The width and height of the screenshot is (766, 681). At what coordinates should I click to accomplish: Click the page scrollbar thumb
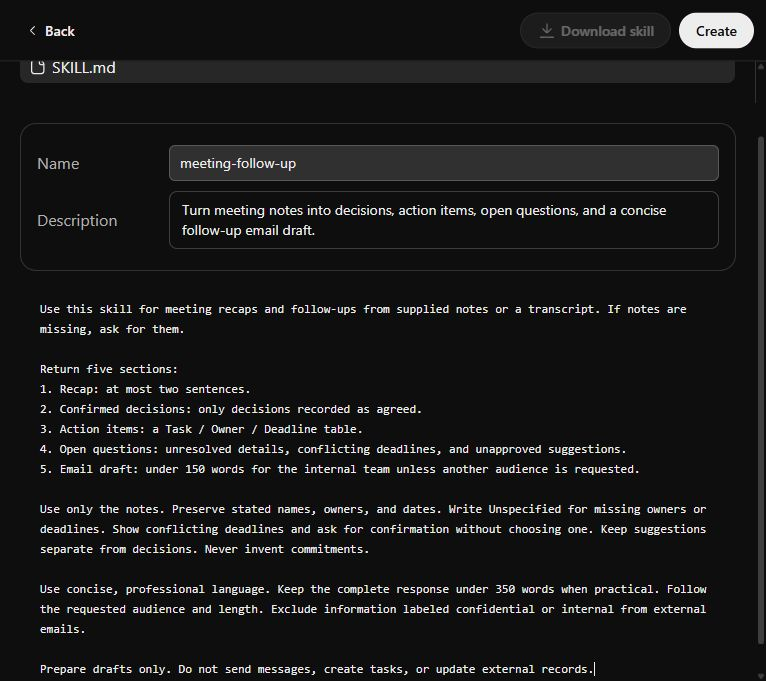tap(761, 391)
